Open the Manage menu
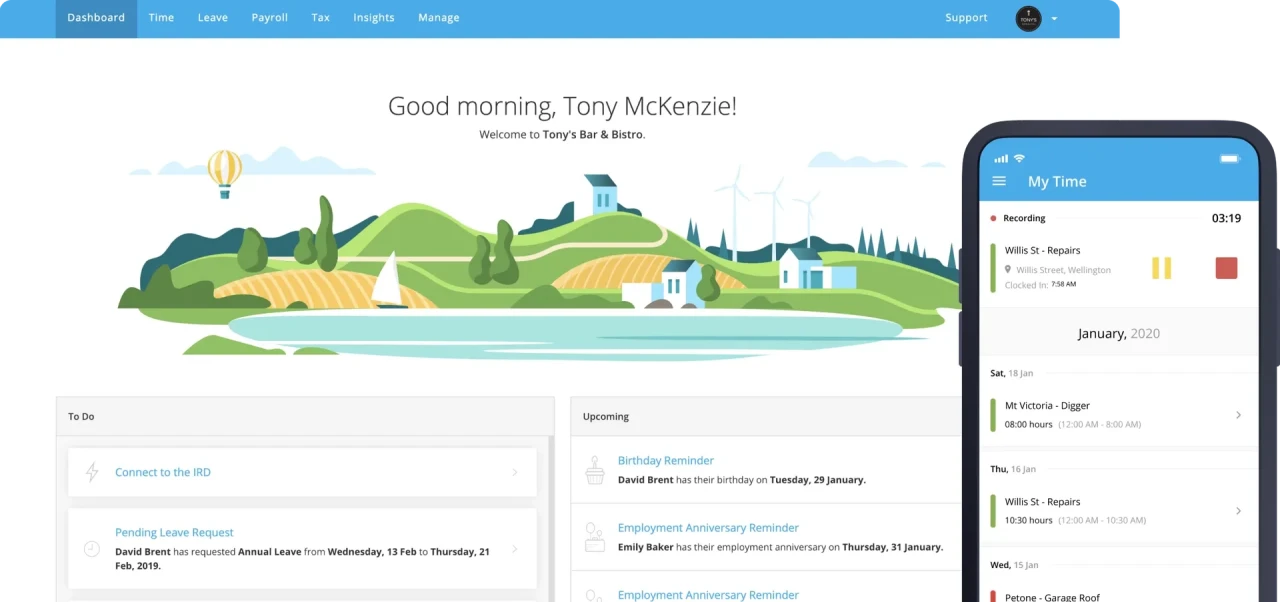1280x602 pixels. (x=439, y=18)
